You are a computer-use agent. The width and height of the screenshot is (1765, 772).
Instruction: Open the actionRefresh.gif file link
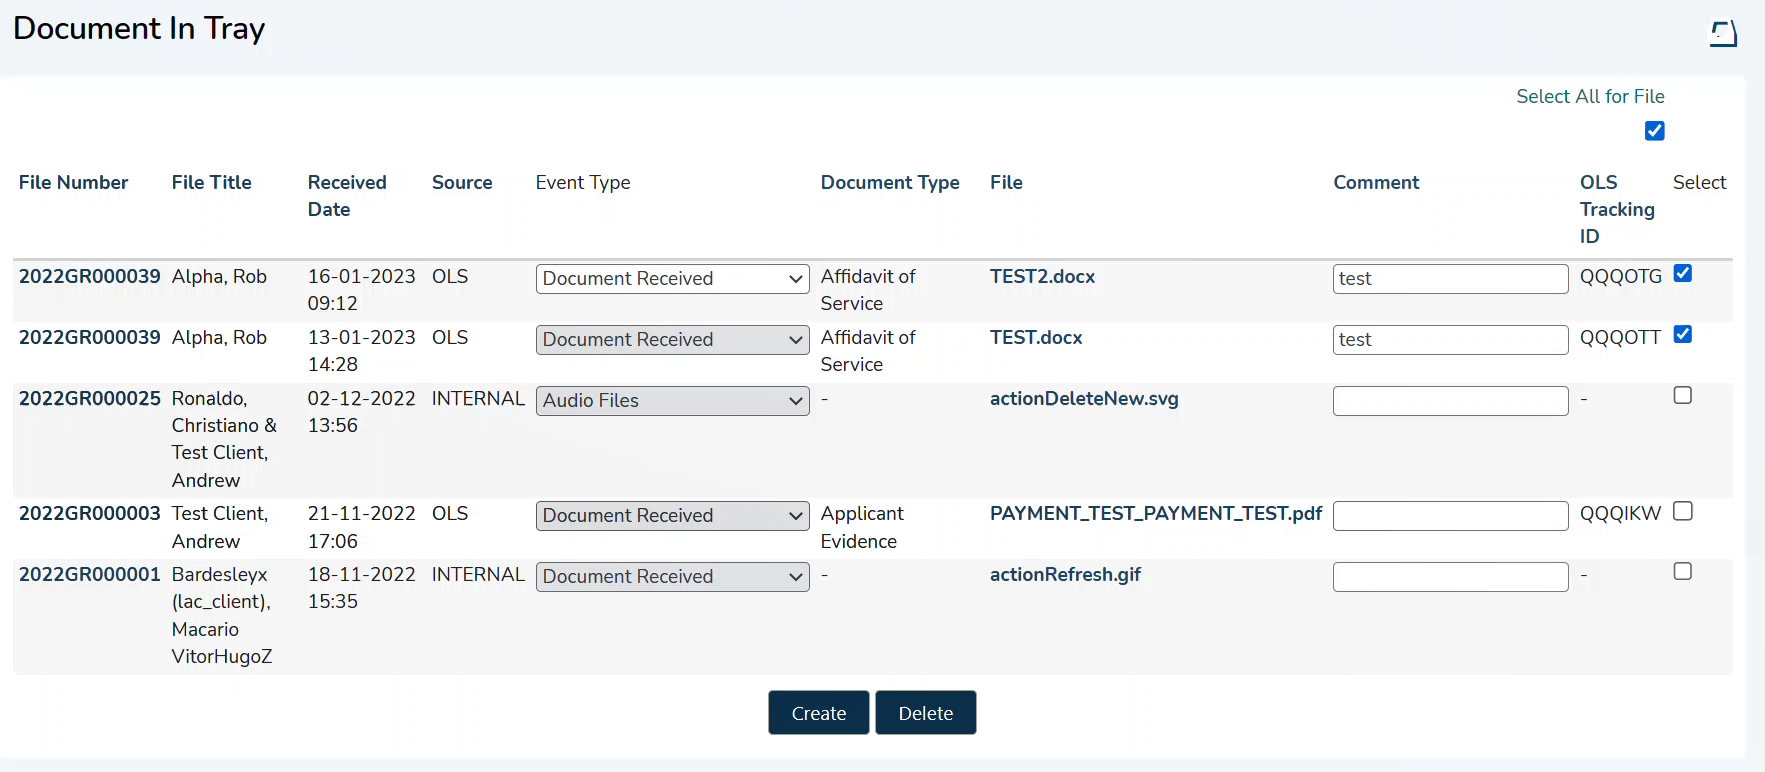1065,575
